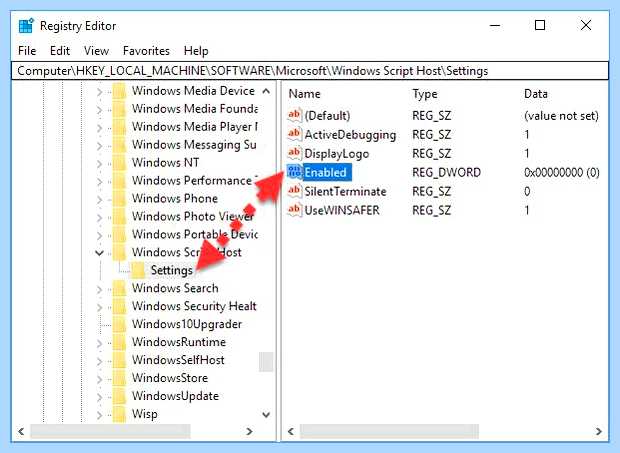Select the UseWINSAFER value name
The width and height of the screenshot is (620, 453).
click(x=342, y=210)
